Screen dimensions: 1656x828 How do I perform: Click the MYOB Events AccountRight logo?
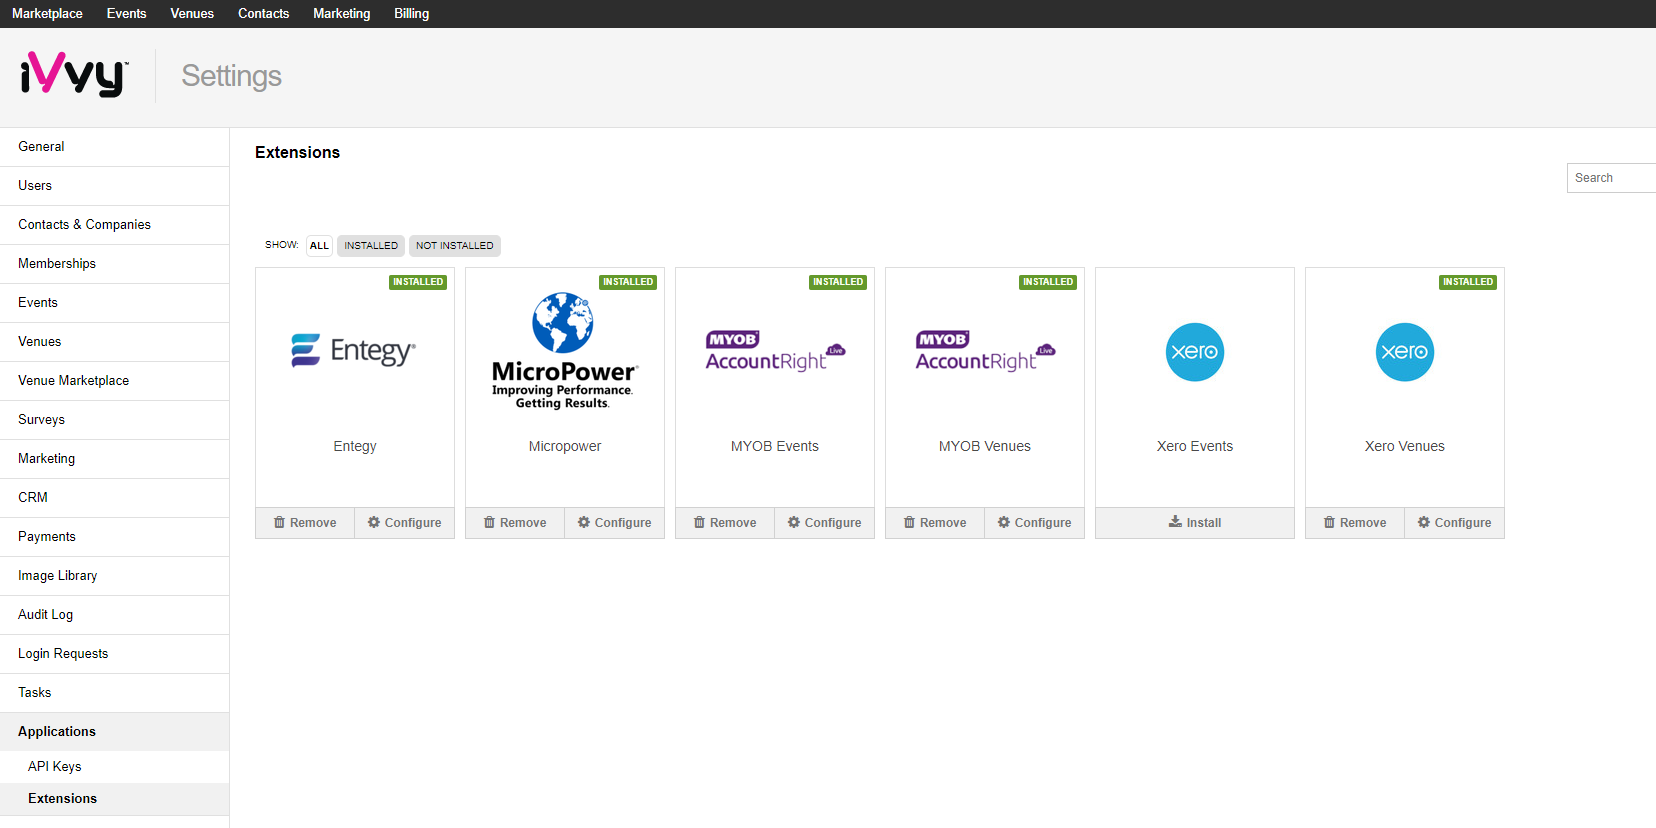point(775,351)
